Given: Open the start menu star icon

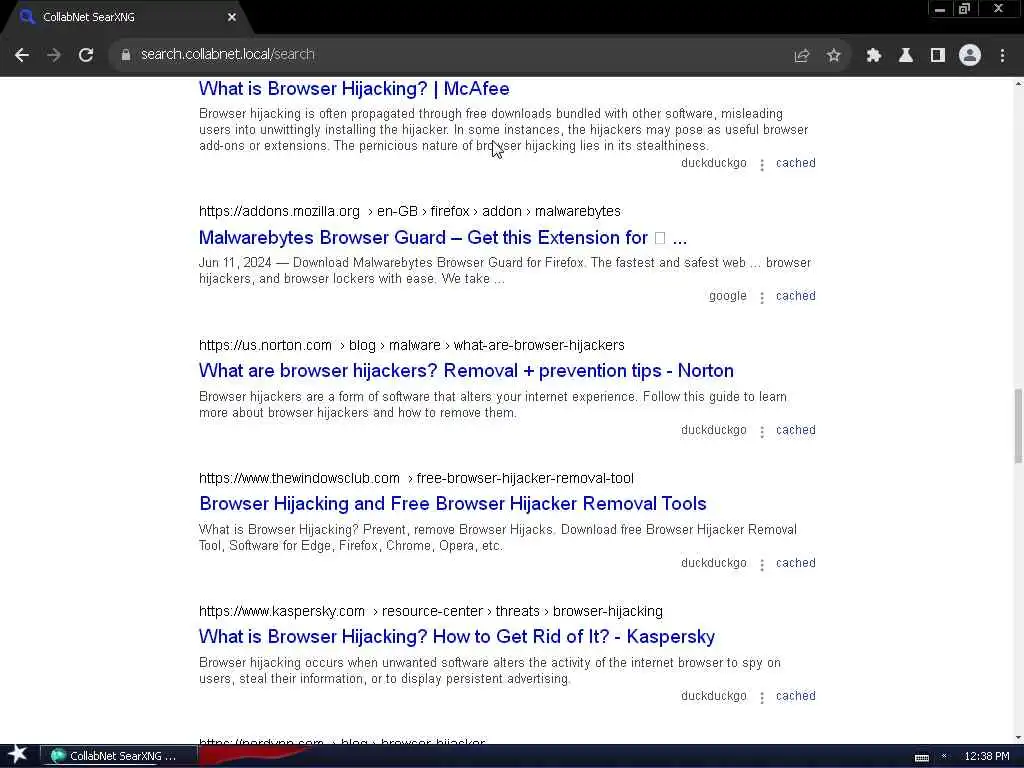Looking at the screenshot, I should (17, 755).
